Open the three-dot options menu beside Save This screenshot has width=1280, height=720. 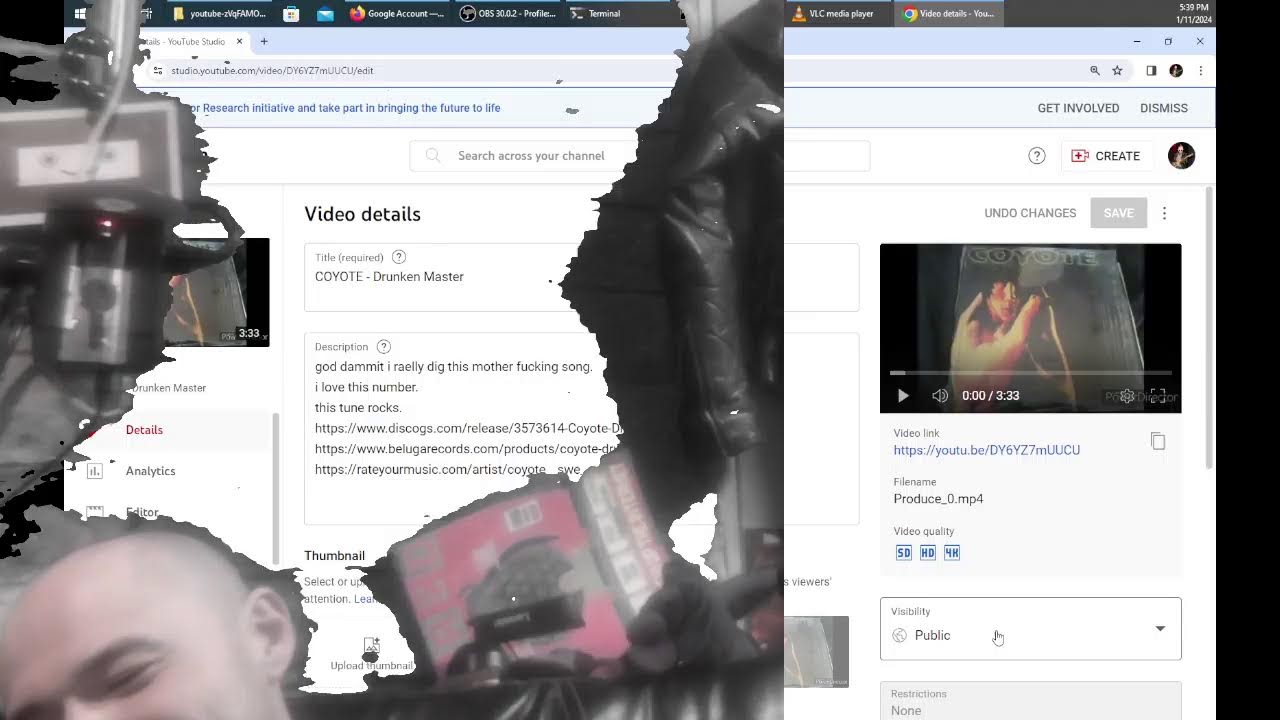(1164, 213)
